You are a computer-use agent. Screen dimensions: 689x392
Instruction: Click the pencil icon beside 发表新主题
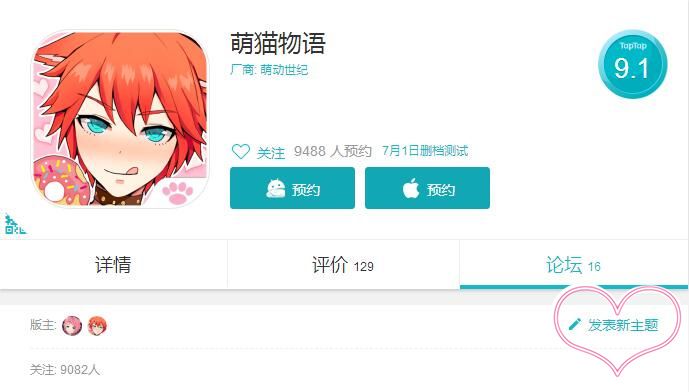[x=574, y=324]
